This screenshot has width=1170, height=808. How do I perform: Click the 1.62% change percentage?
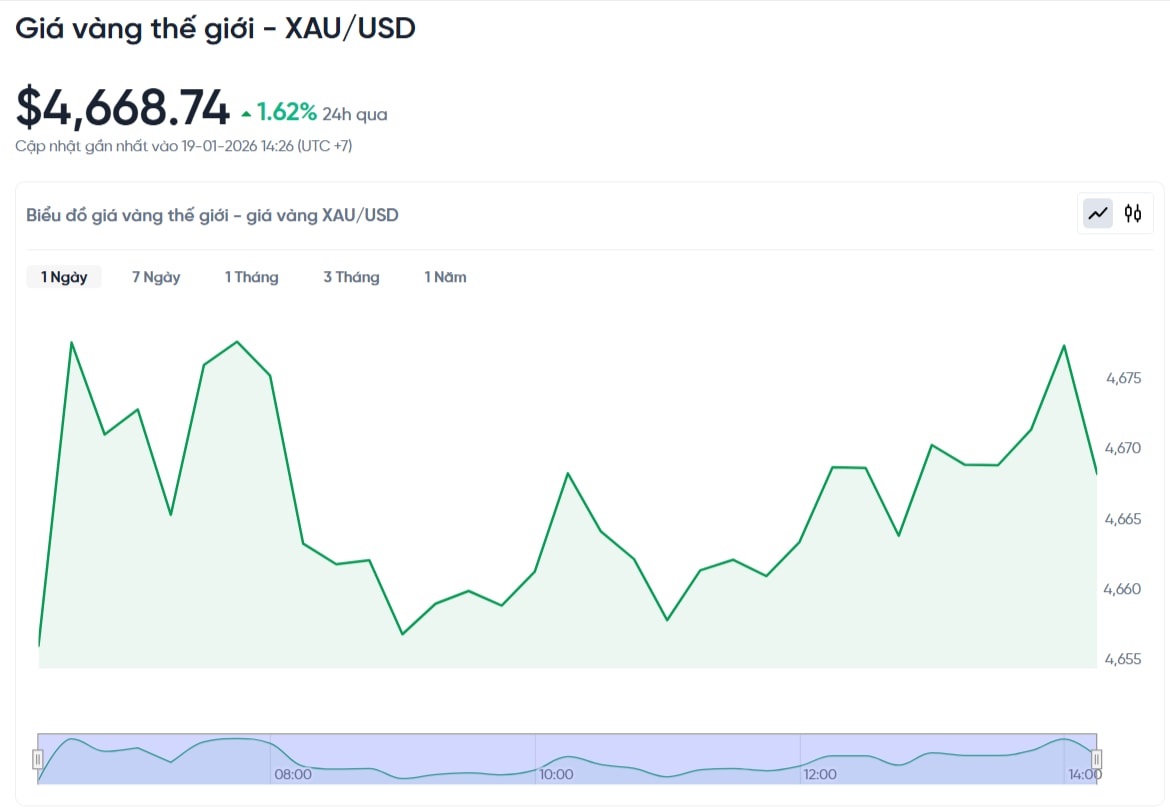287,113
